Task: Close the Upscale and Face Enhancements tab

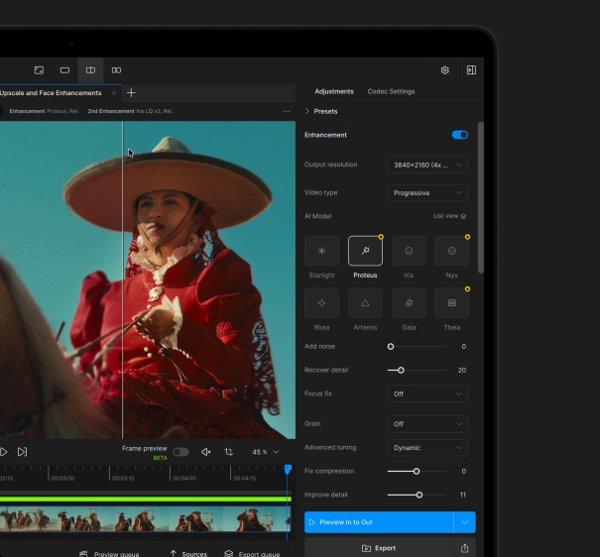Action: tap(114, 93)
